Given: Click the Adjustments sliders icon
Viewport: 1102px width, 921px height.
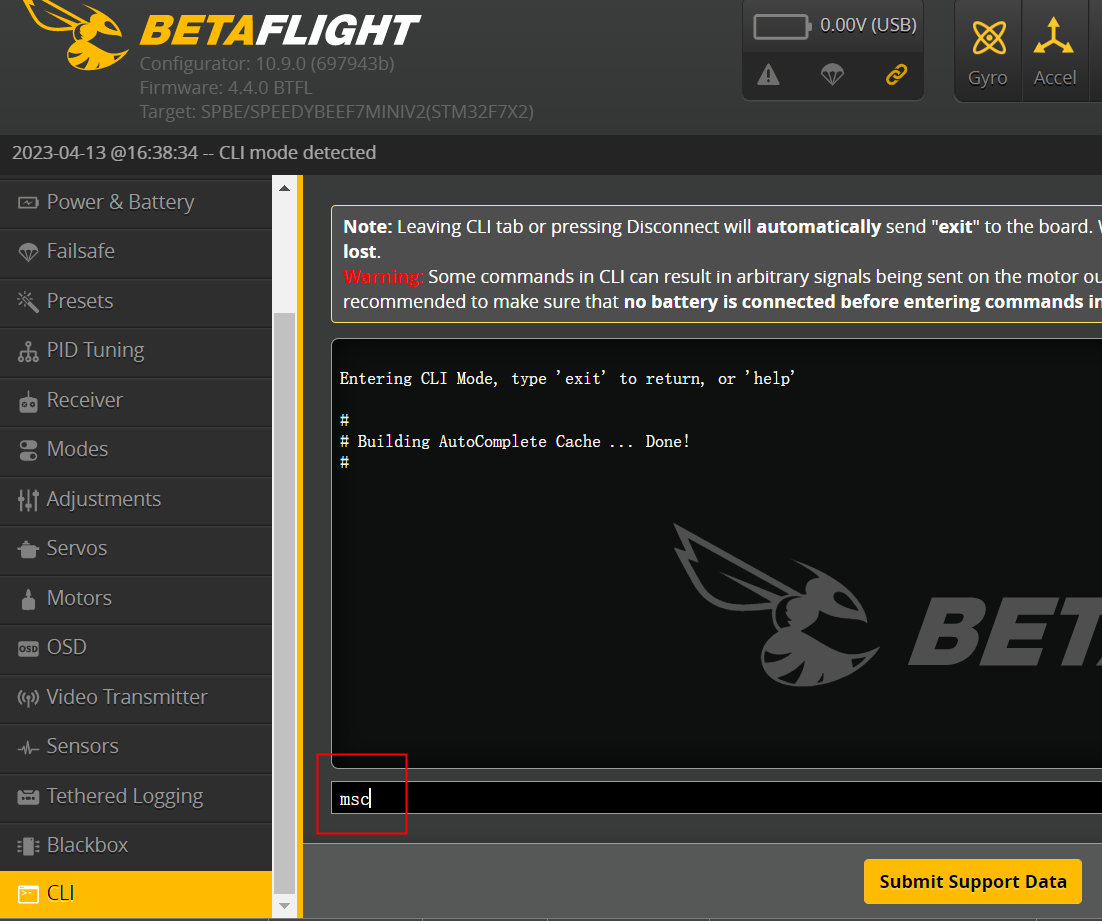Looking at the screenshot, I should point(28,500).
